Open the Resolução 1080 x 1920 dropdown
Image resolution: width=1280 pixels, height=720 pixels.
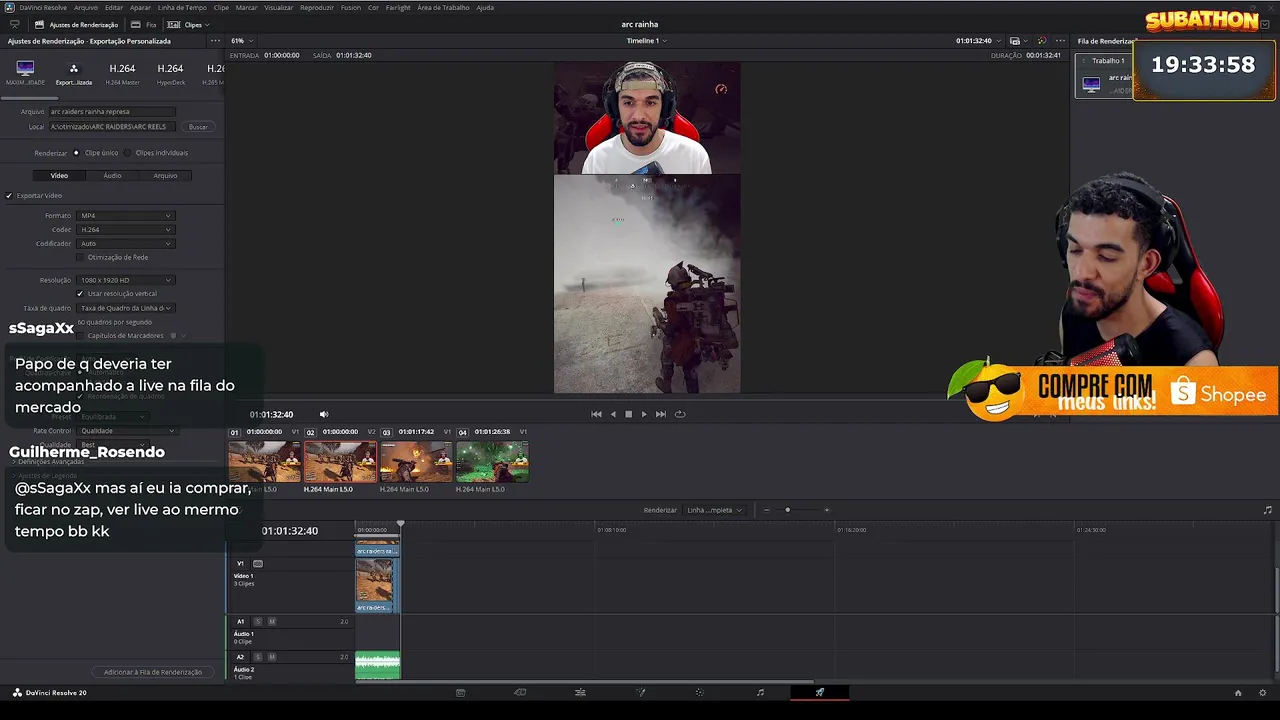click(125, 280)
